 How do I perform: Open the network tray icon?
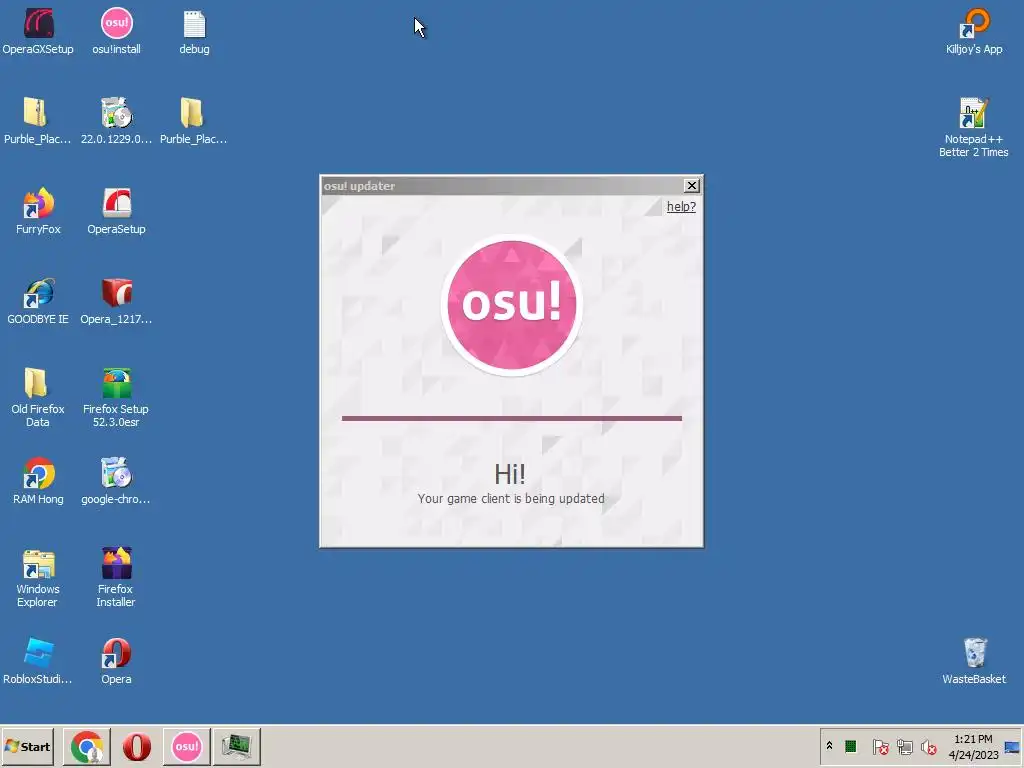pos(904,746)
